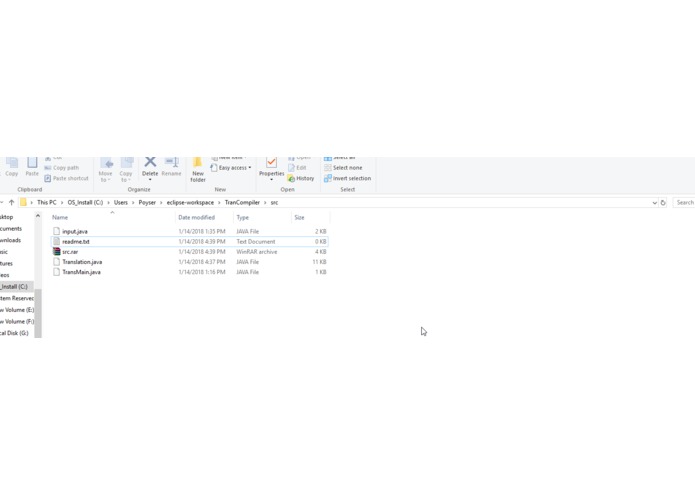Choose Paste shortcut in Clipboard group
This screenshot has height=494, width=695.
pos(66,179)
